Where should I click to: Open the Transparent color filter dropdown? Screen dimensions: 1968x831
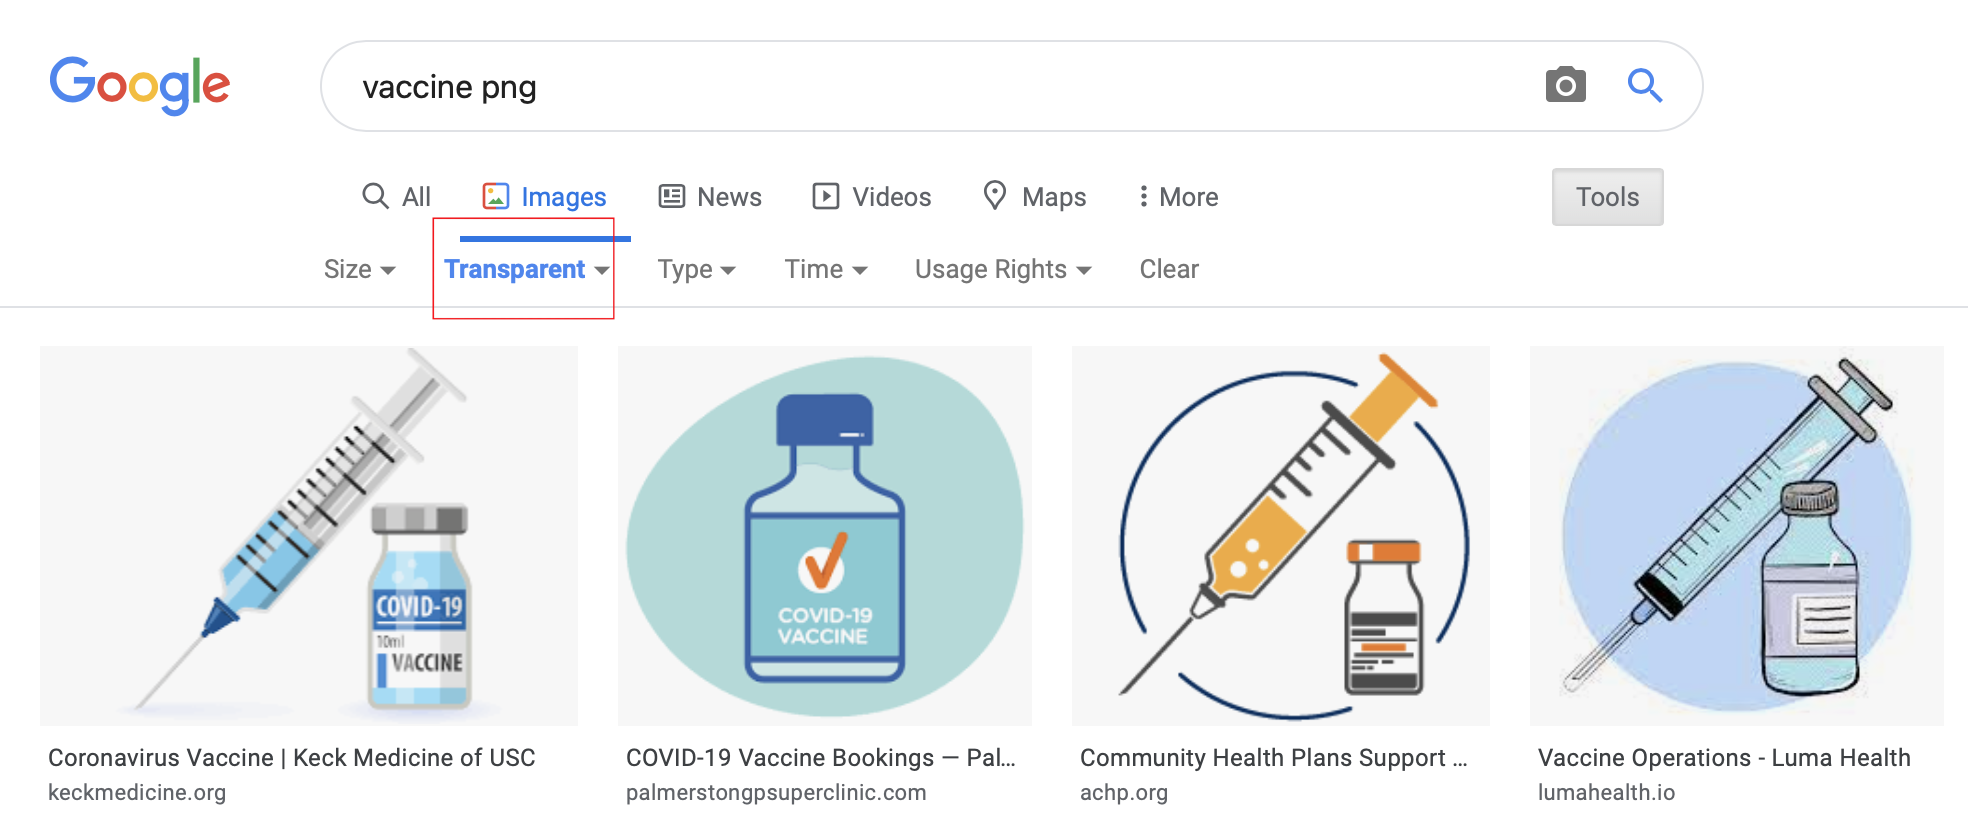pyautogui.click(x=526, y=270)
